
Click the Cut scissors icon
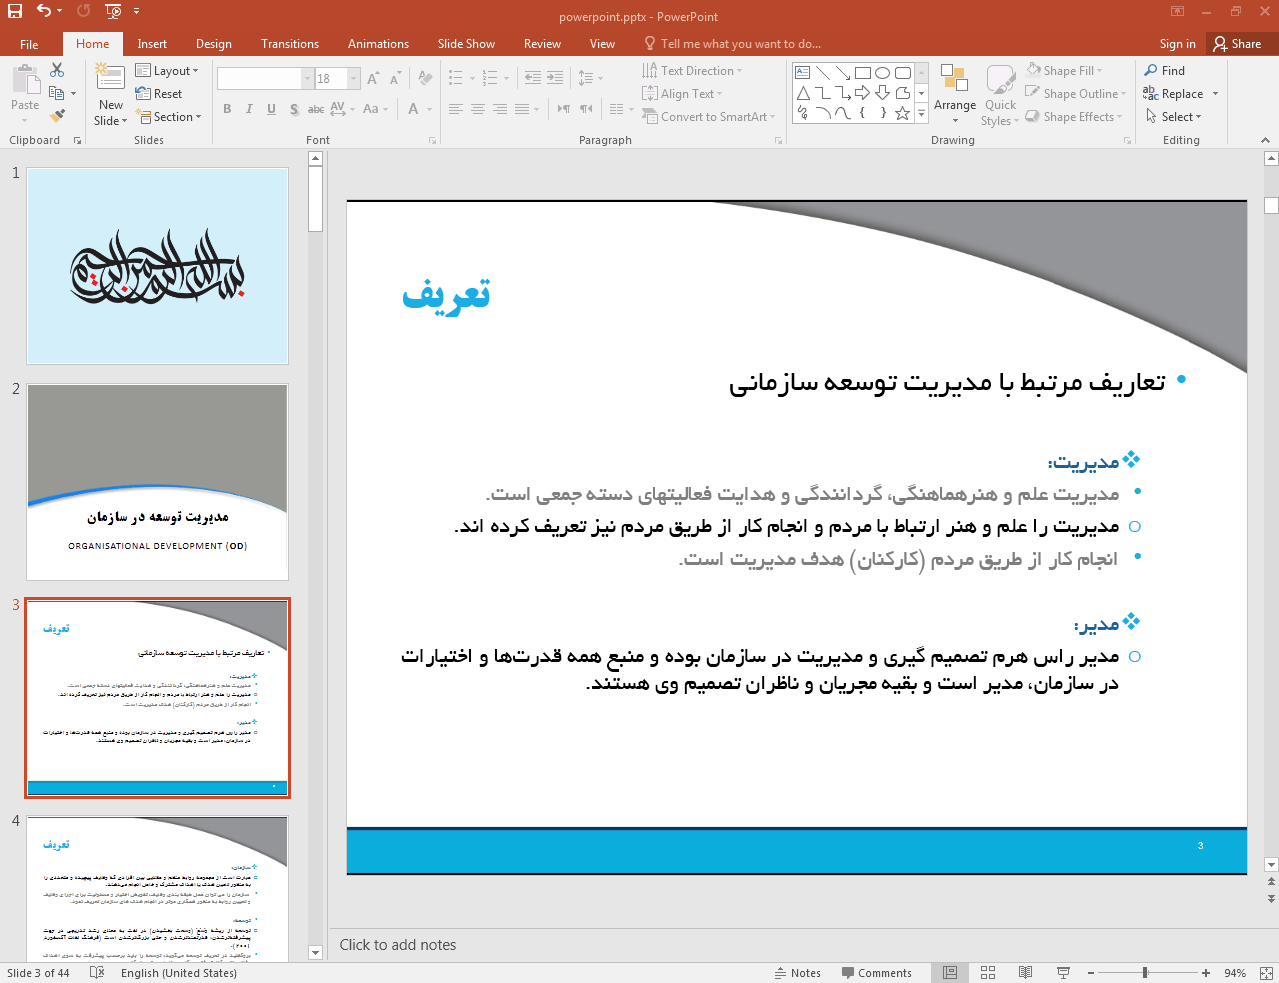tap(57, 70)
